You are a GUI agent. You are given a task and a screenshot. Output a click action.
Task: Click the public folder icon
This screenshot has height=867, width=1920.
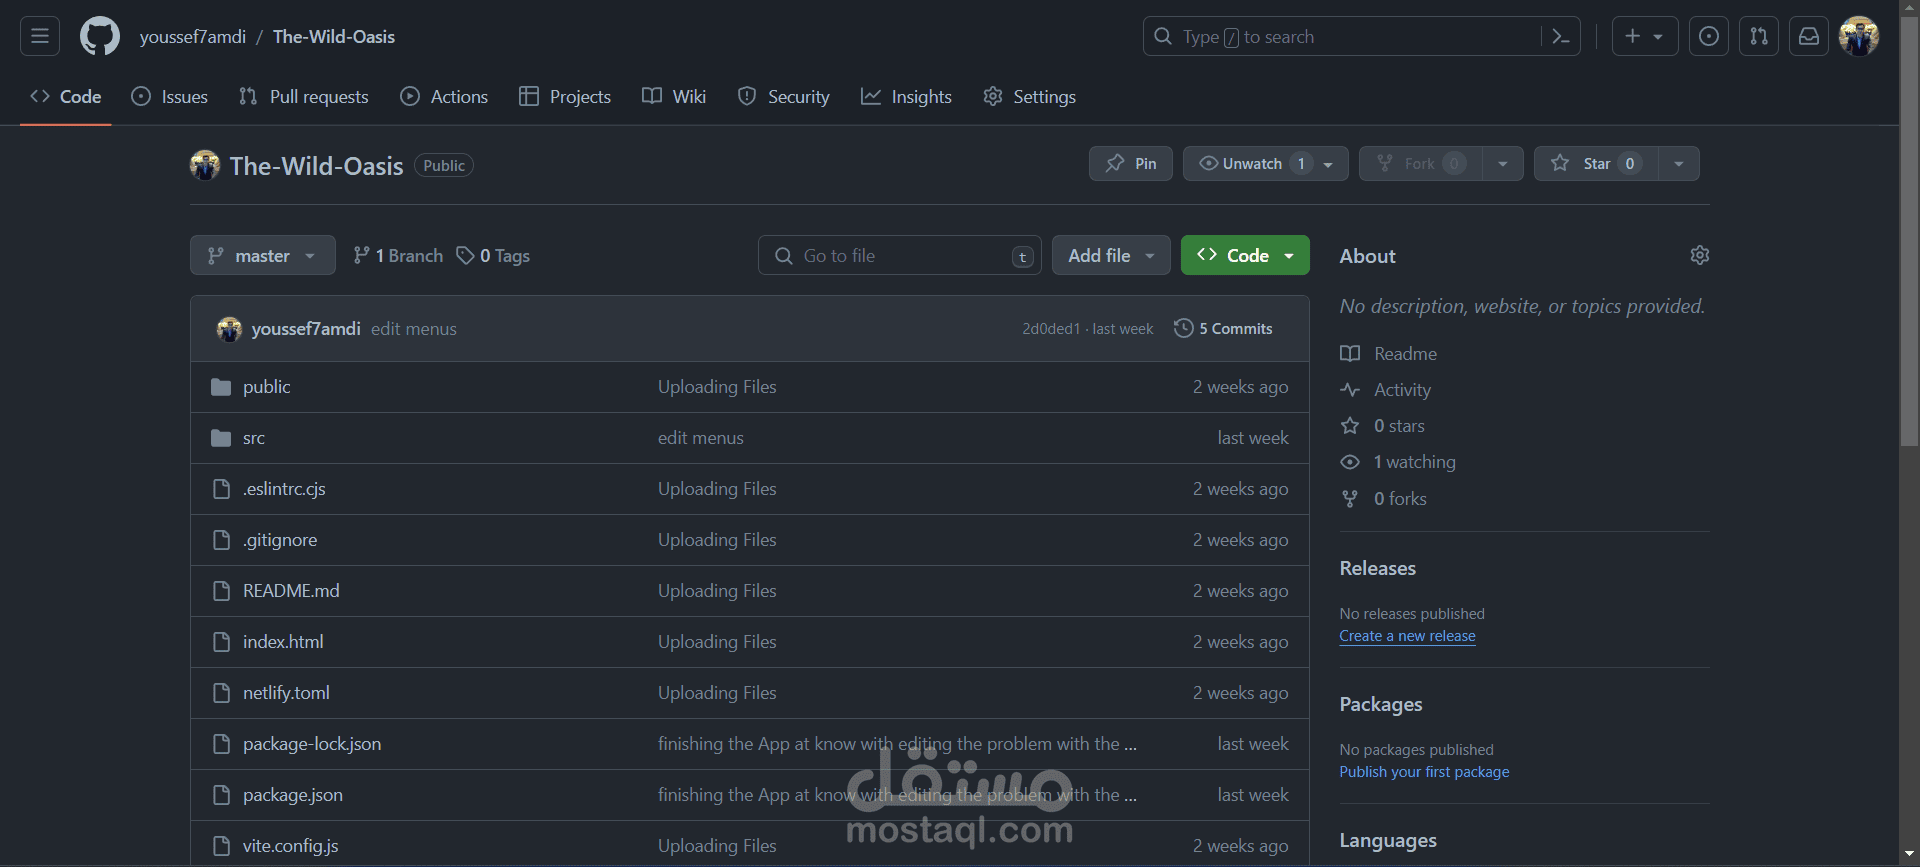click(x=221, y=387)
